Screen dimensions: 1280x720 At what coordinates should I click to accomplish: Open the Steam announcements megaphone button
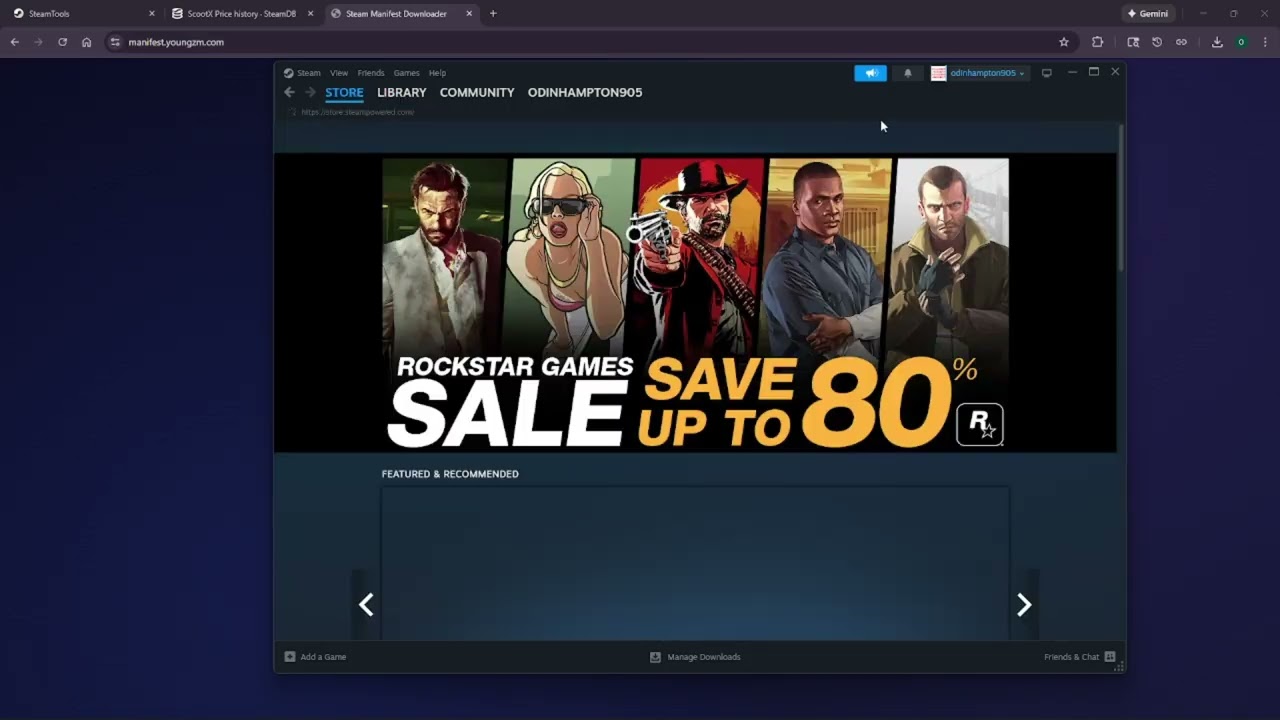pyautogui.click(x=870, y=73)
